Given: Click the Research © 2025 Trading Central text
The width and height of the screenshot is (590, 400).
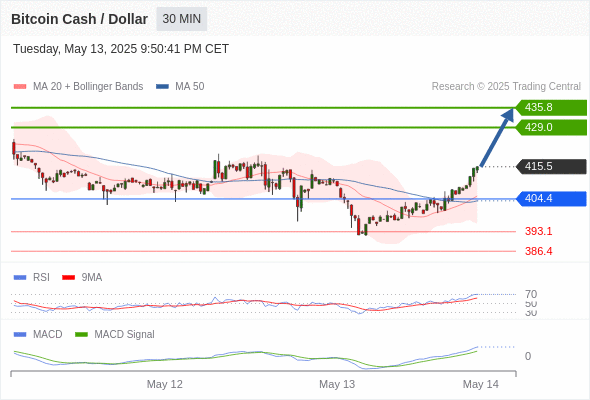Looking at the screenshot, I should 506,87.
